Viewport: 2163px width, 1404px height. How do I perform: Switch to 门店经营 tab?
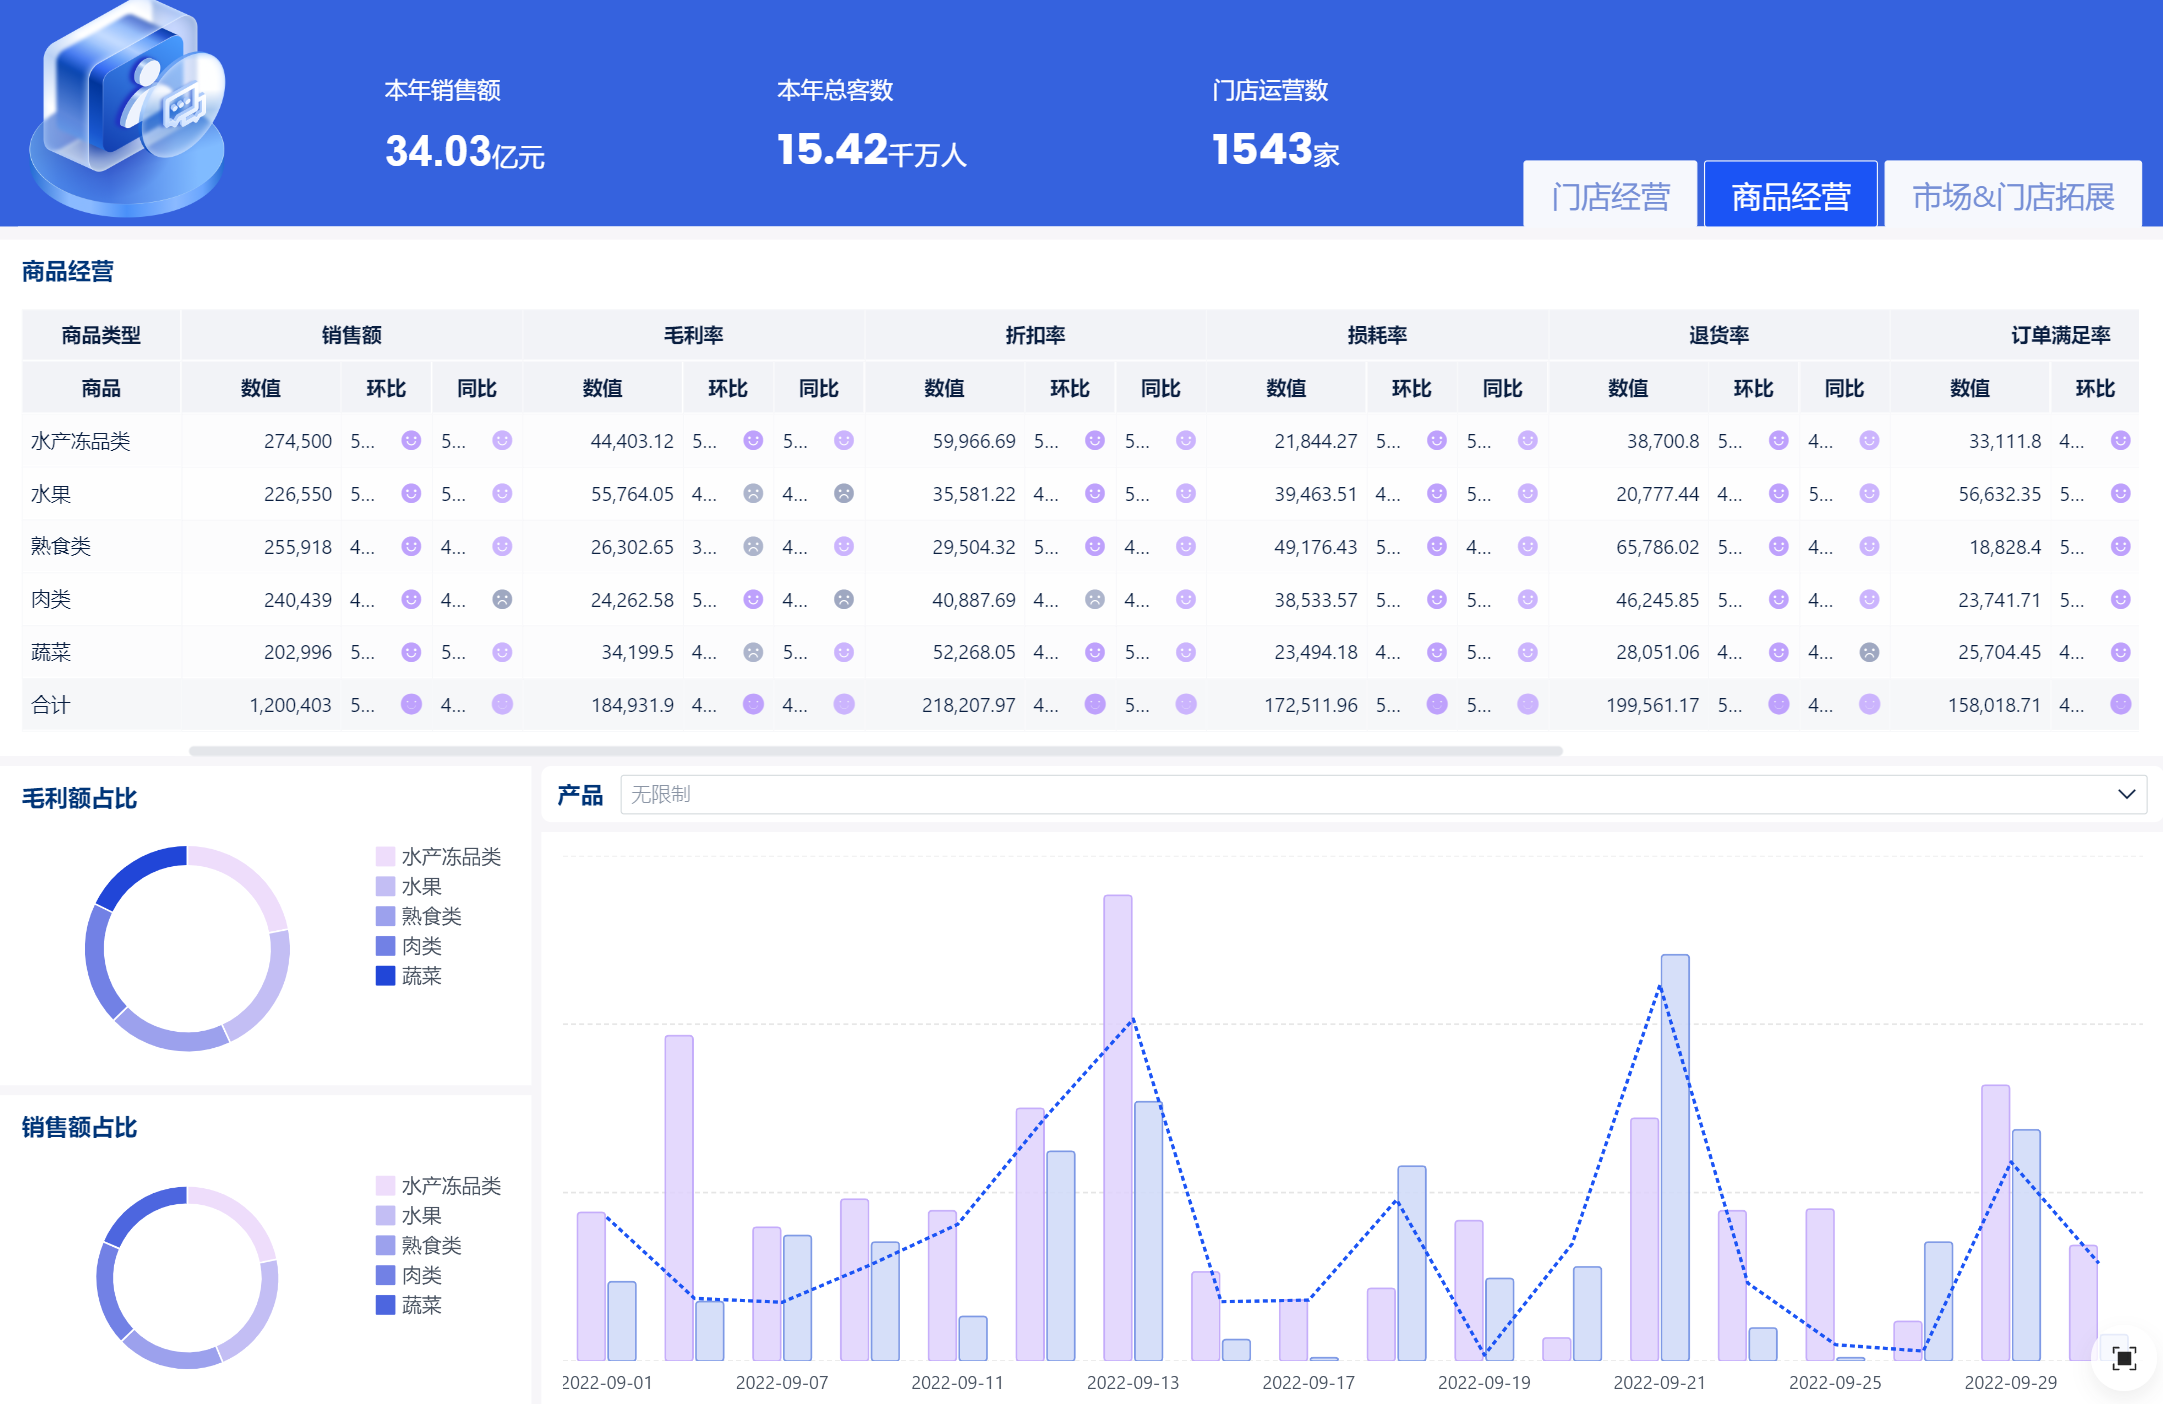1610,196
